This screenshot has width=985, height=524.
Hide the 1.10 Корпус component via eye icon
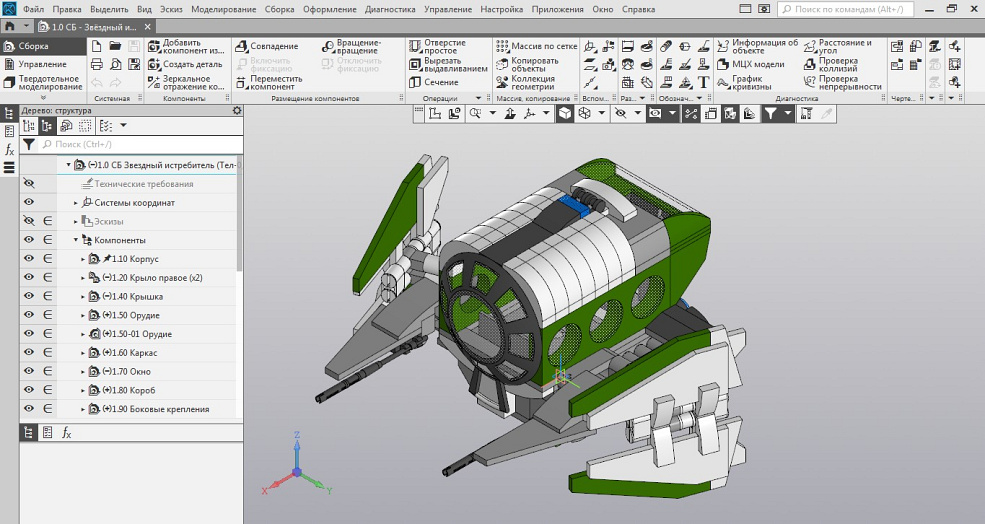(x=28, y=259)
